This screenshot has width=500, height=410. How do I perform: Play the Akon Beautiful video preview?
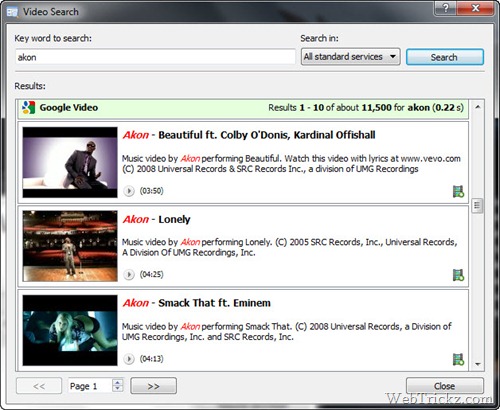coord(129,191)
